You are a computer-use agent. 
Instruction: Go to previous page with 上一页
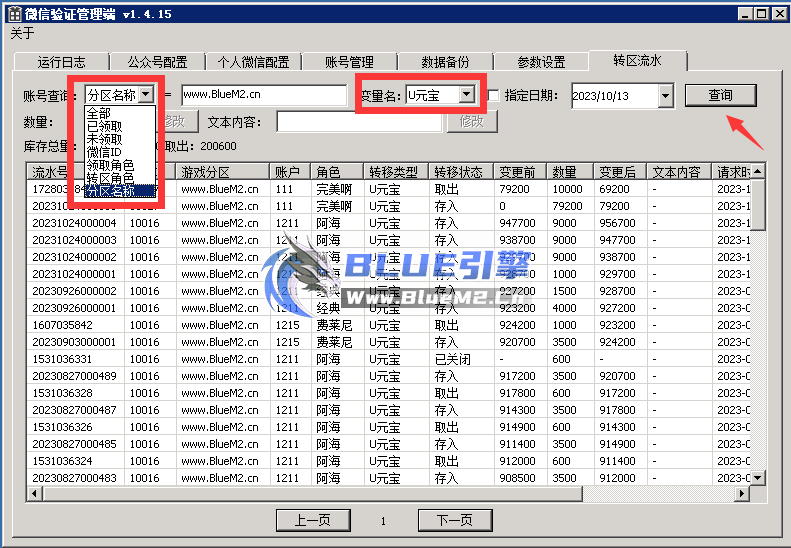click(313, 520)
